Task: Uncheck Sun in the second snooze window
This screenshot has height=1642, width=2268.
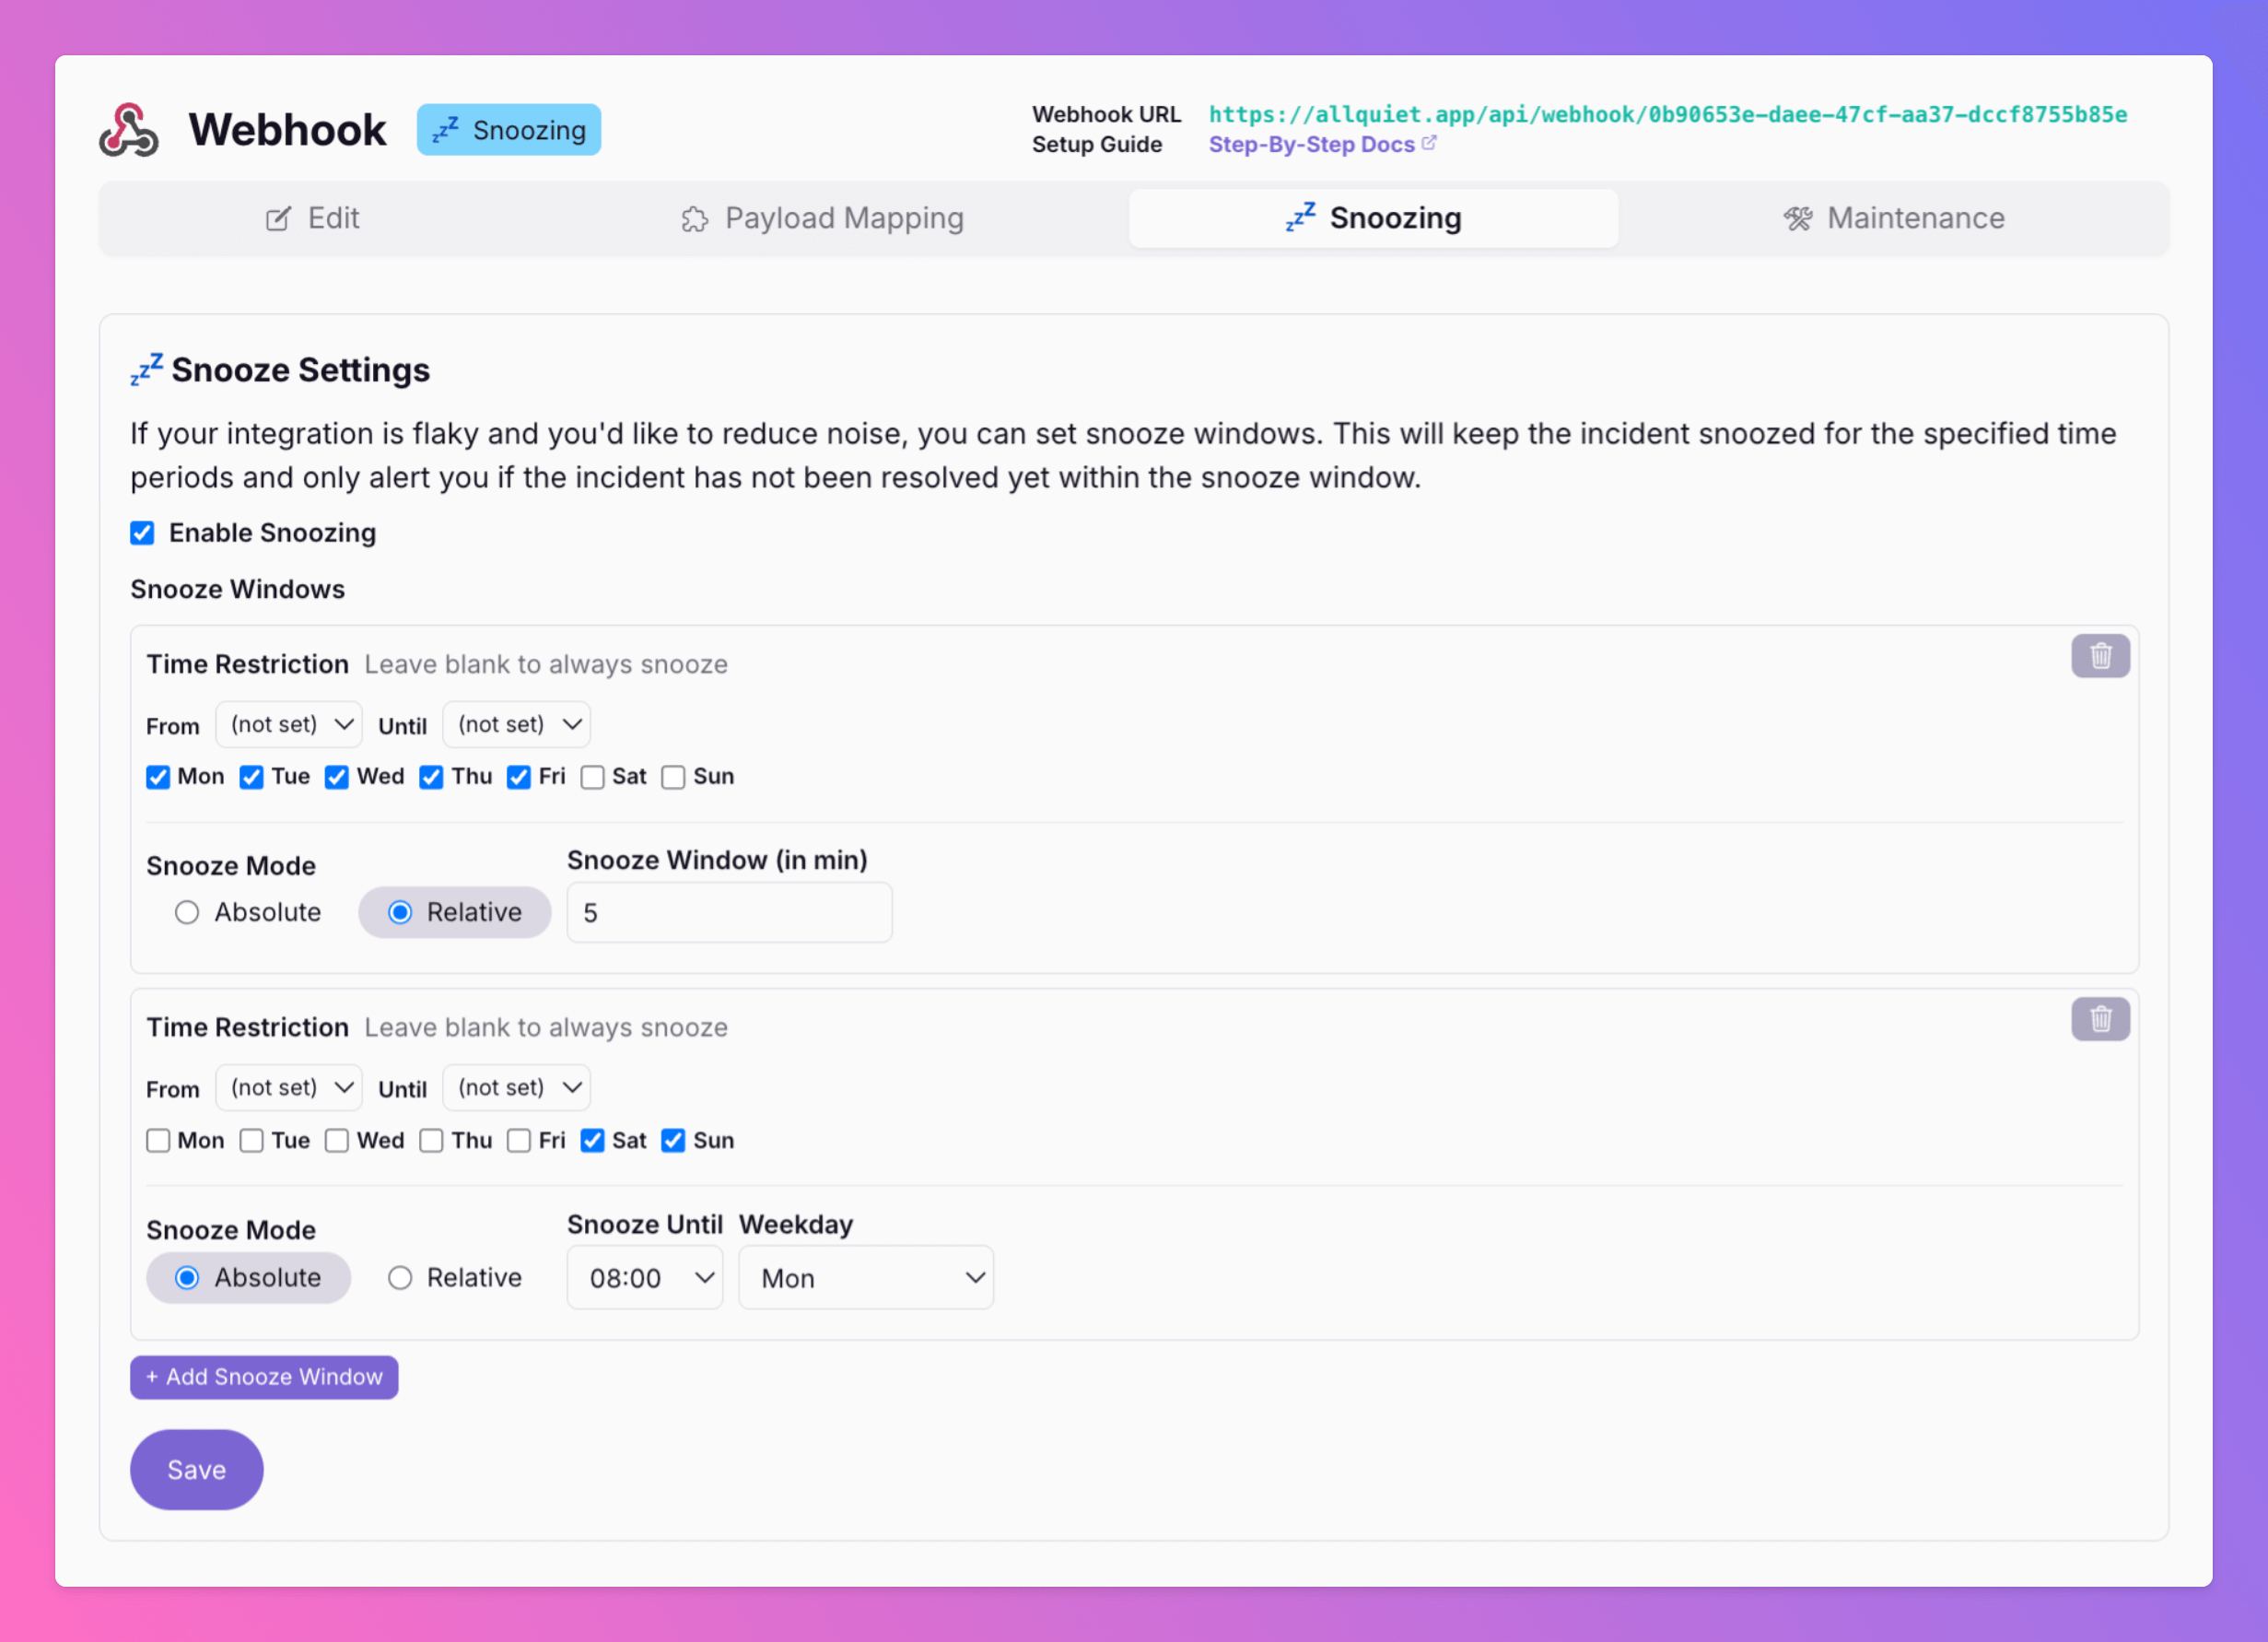Action: click(x=673, y=1140)
